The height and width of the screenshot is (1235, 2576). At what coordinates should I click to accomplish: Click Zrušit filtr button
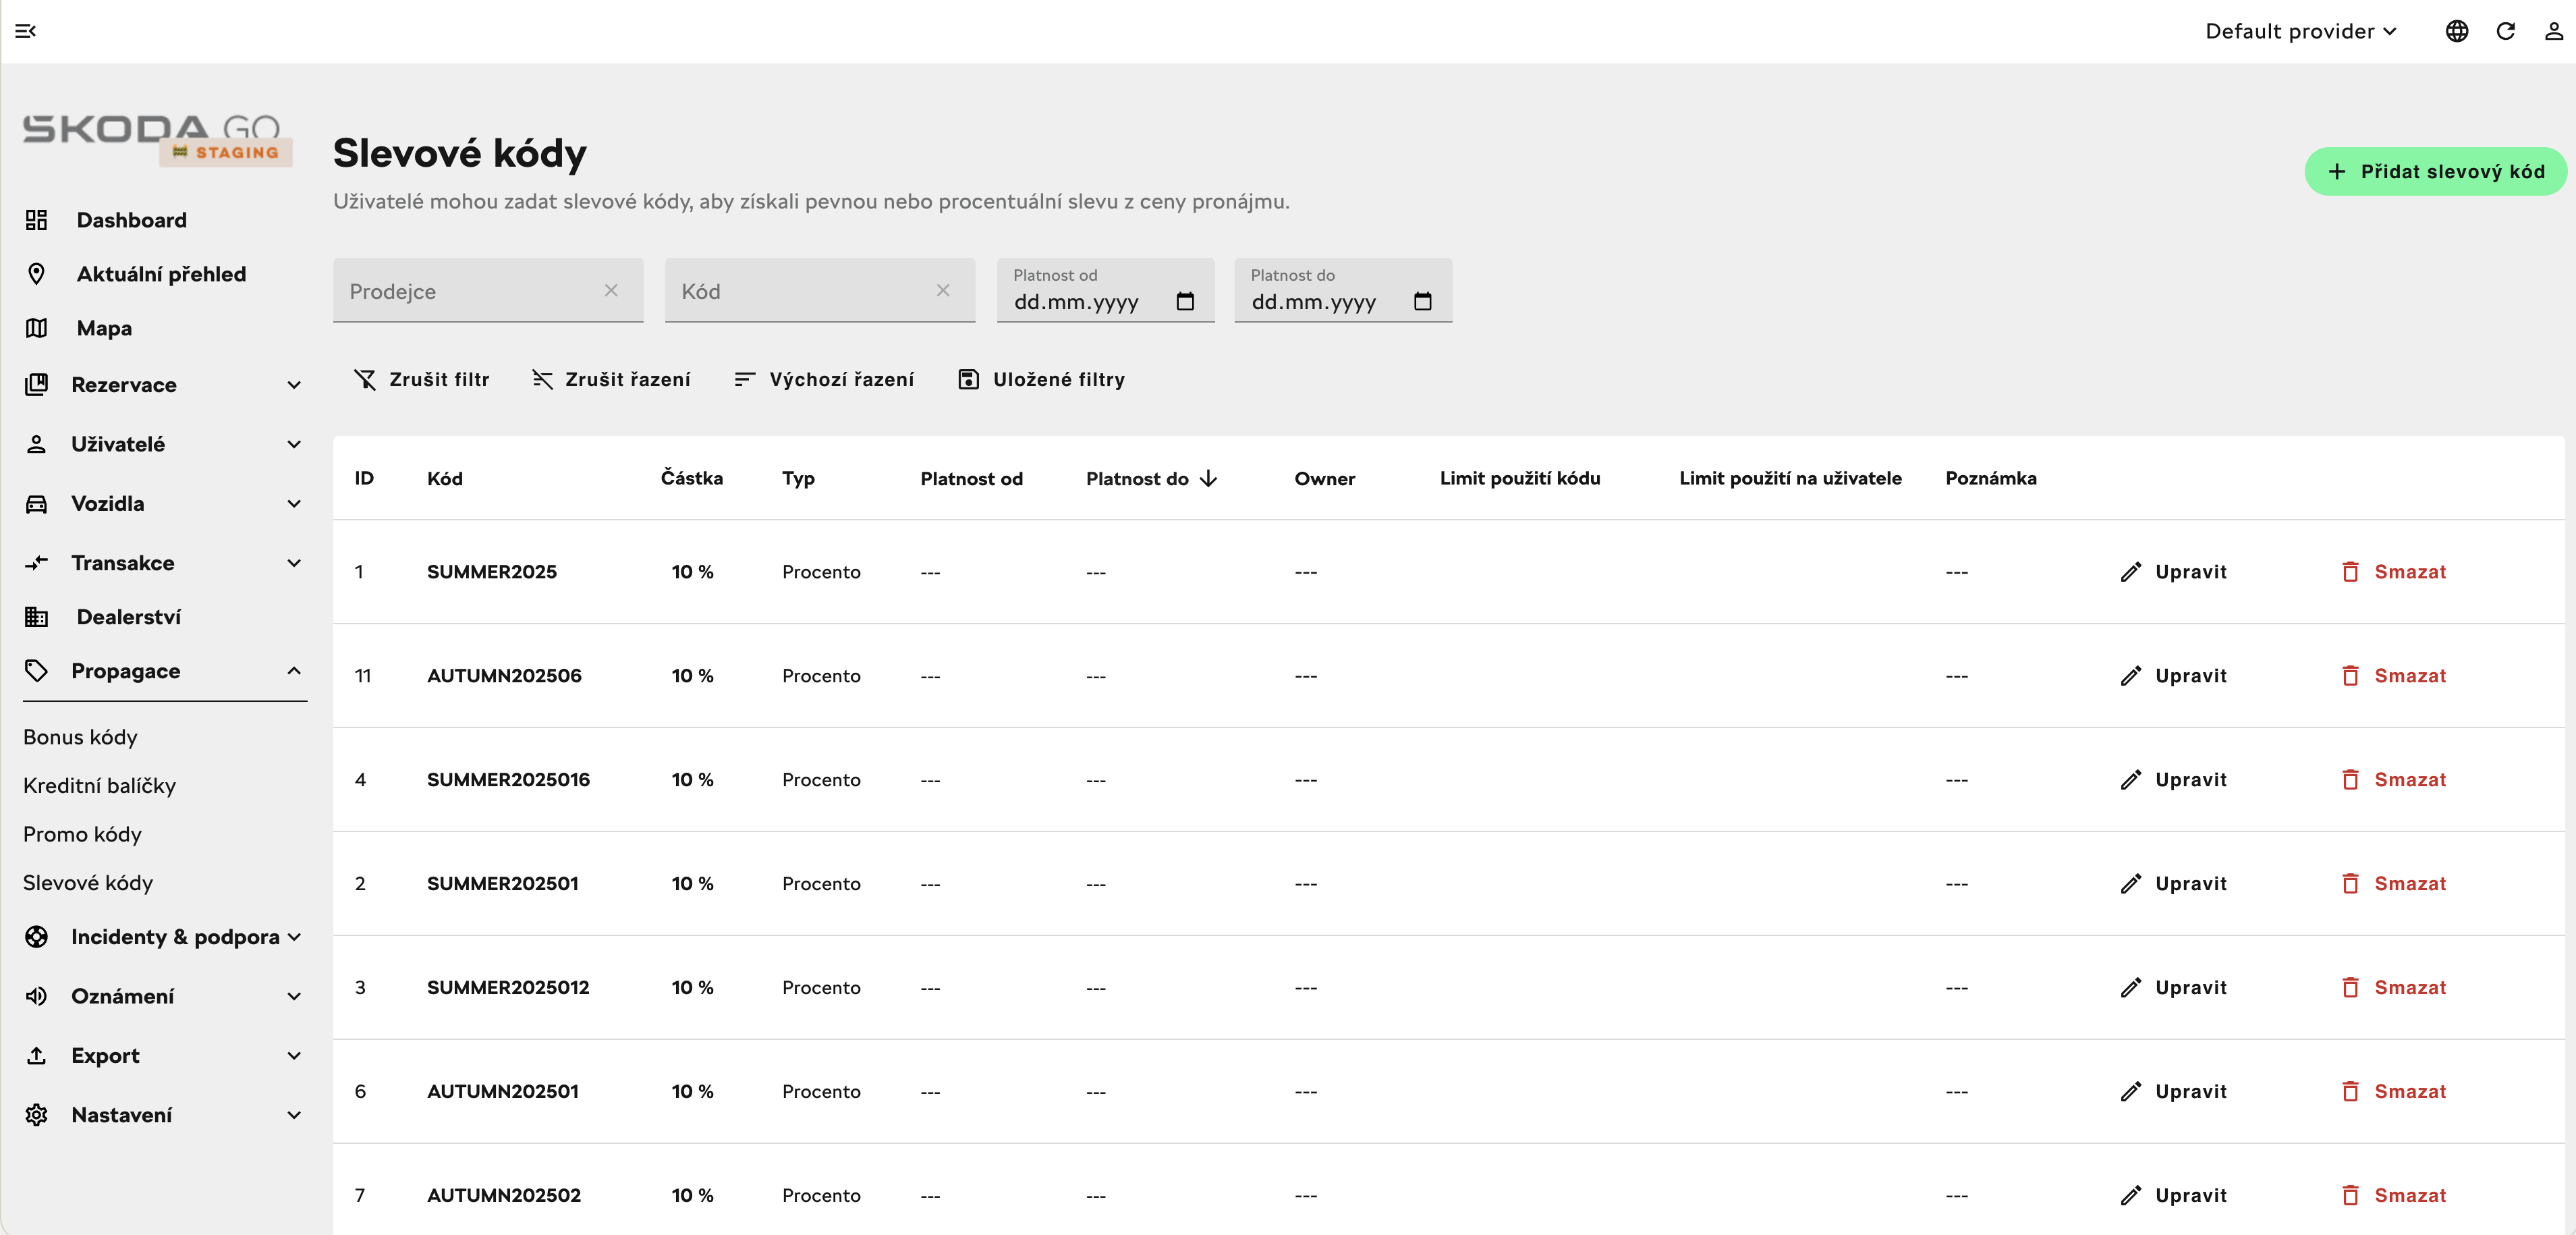[422, 379]
